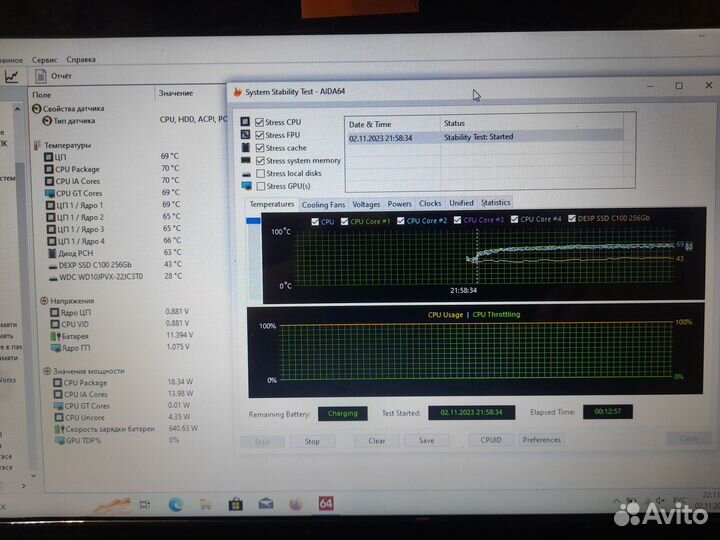
Task: Click the down arrow of left tree scrollbar
Action: (34, 476)
